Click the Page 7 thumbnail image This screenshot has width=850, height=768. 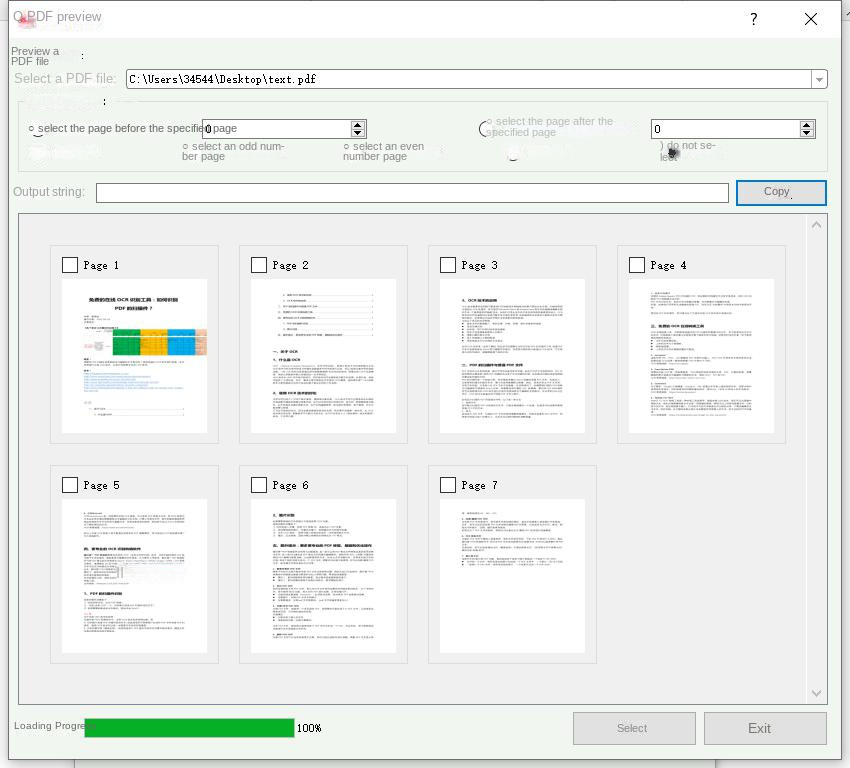click(512, 576)
